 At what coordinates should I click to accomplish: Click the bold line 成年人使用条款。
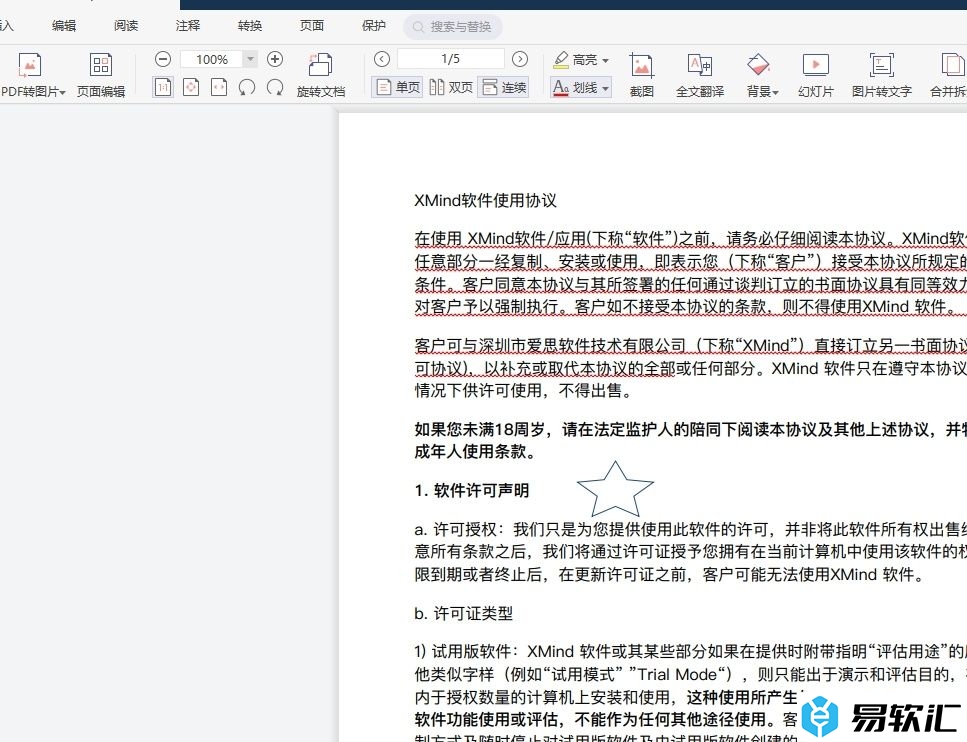475,451
